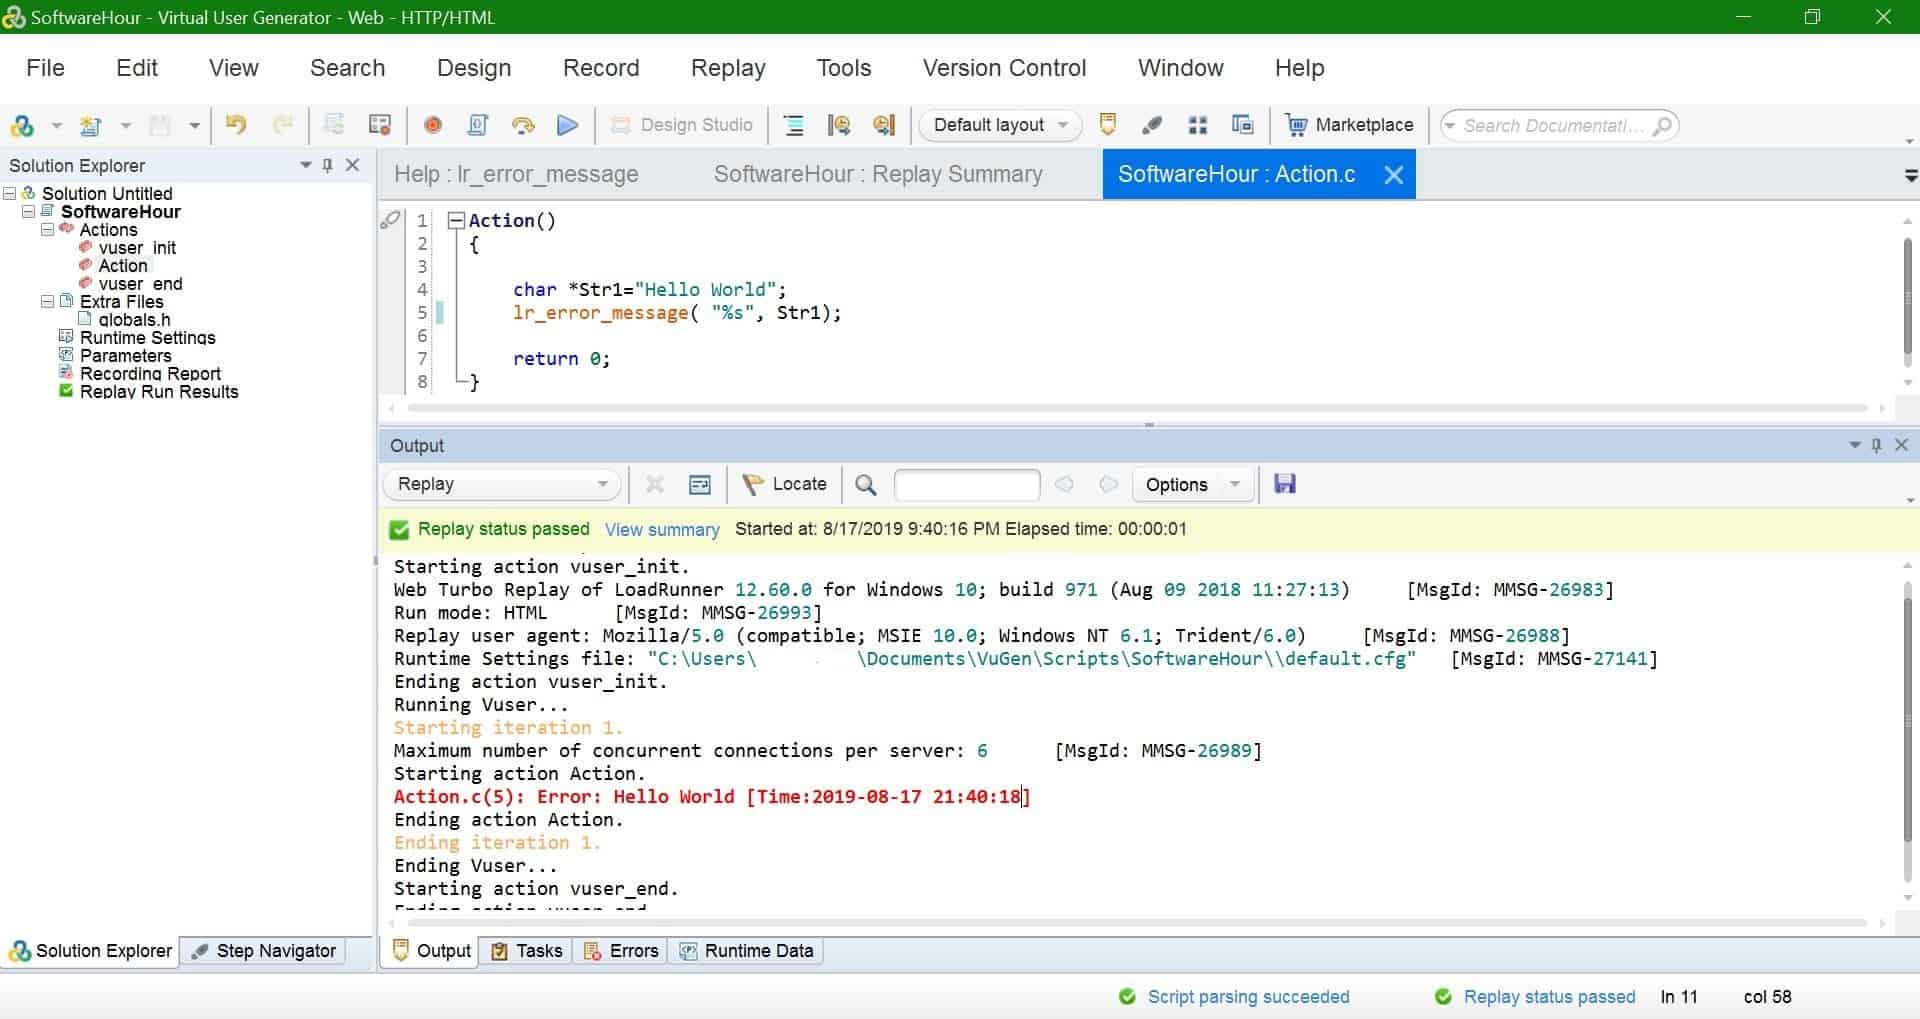Click the Go to next step icon
This screenshot has height=1019, width=1920.
coord(884,125)
